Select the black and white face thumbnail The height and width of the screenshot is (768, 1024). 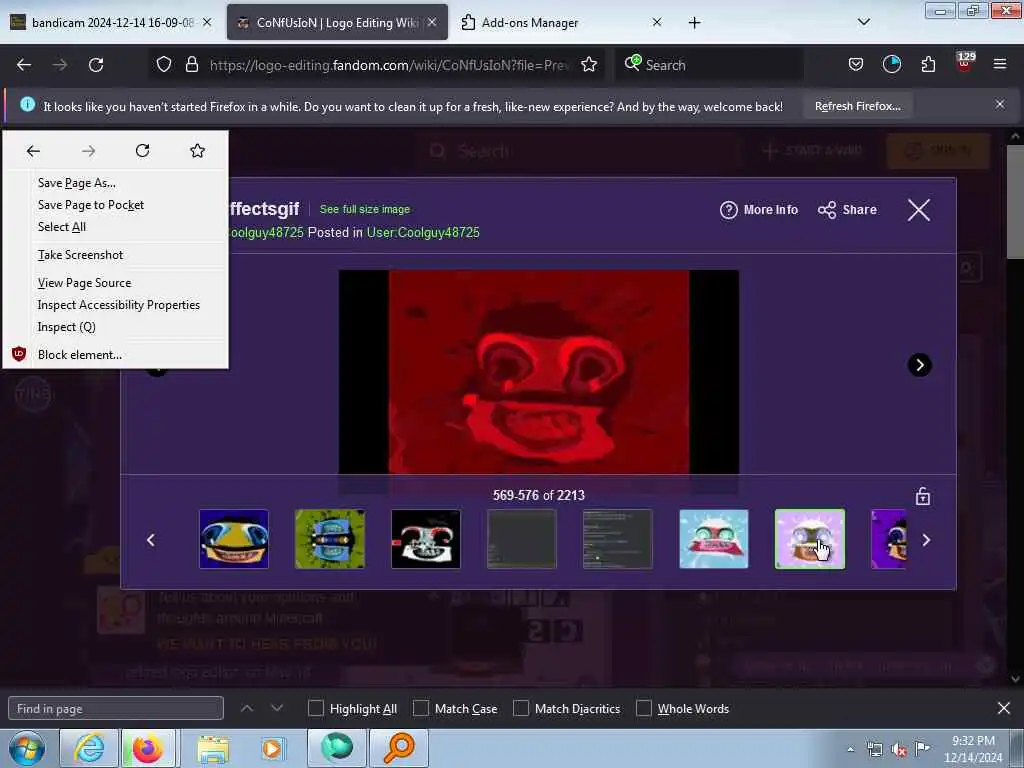click(x=426, y=539)
